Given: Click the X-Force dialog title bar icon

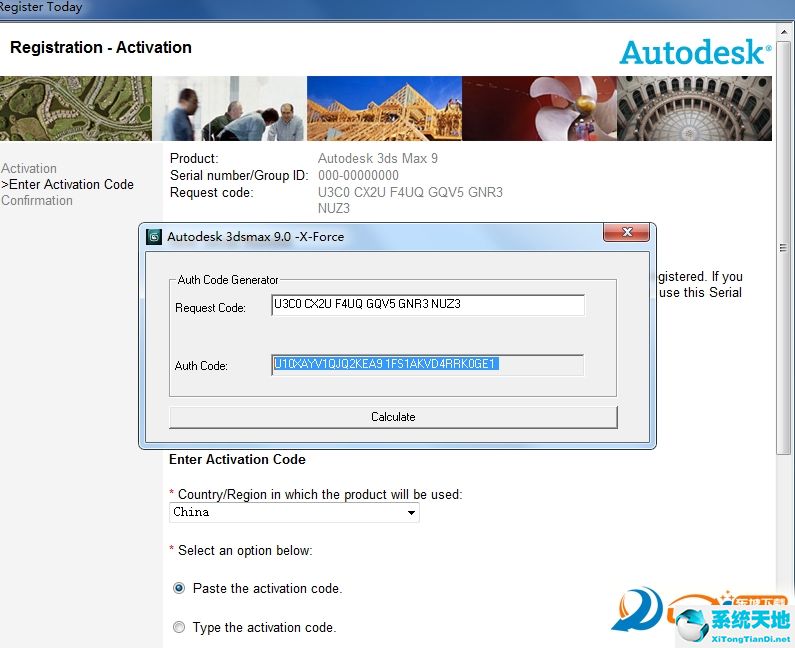Looking at the screenshot, I should [154, 237].
